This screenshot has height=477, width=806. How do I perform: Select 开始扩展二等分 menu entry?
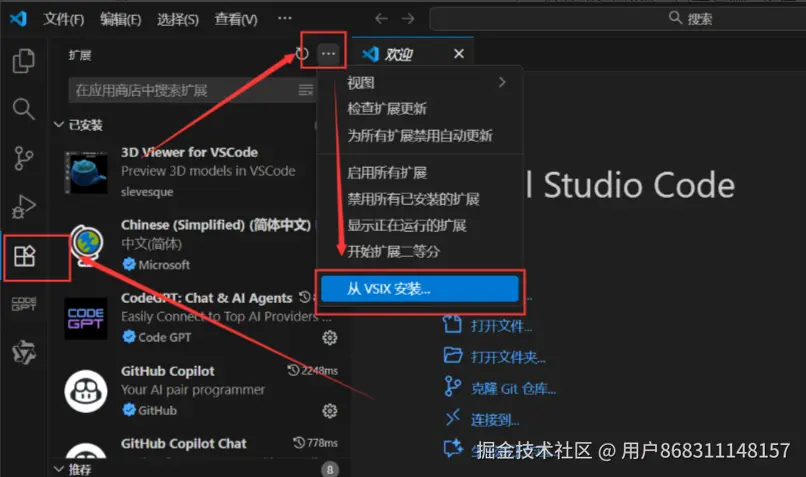(x=420, y=251)
